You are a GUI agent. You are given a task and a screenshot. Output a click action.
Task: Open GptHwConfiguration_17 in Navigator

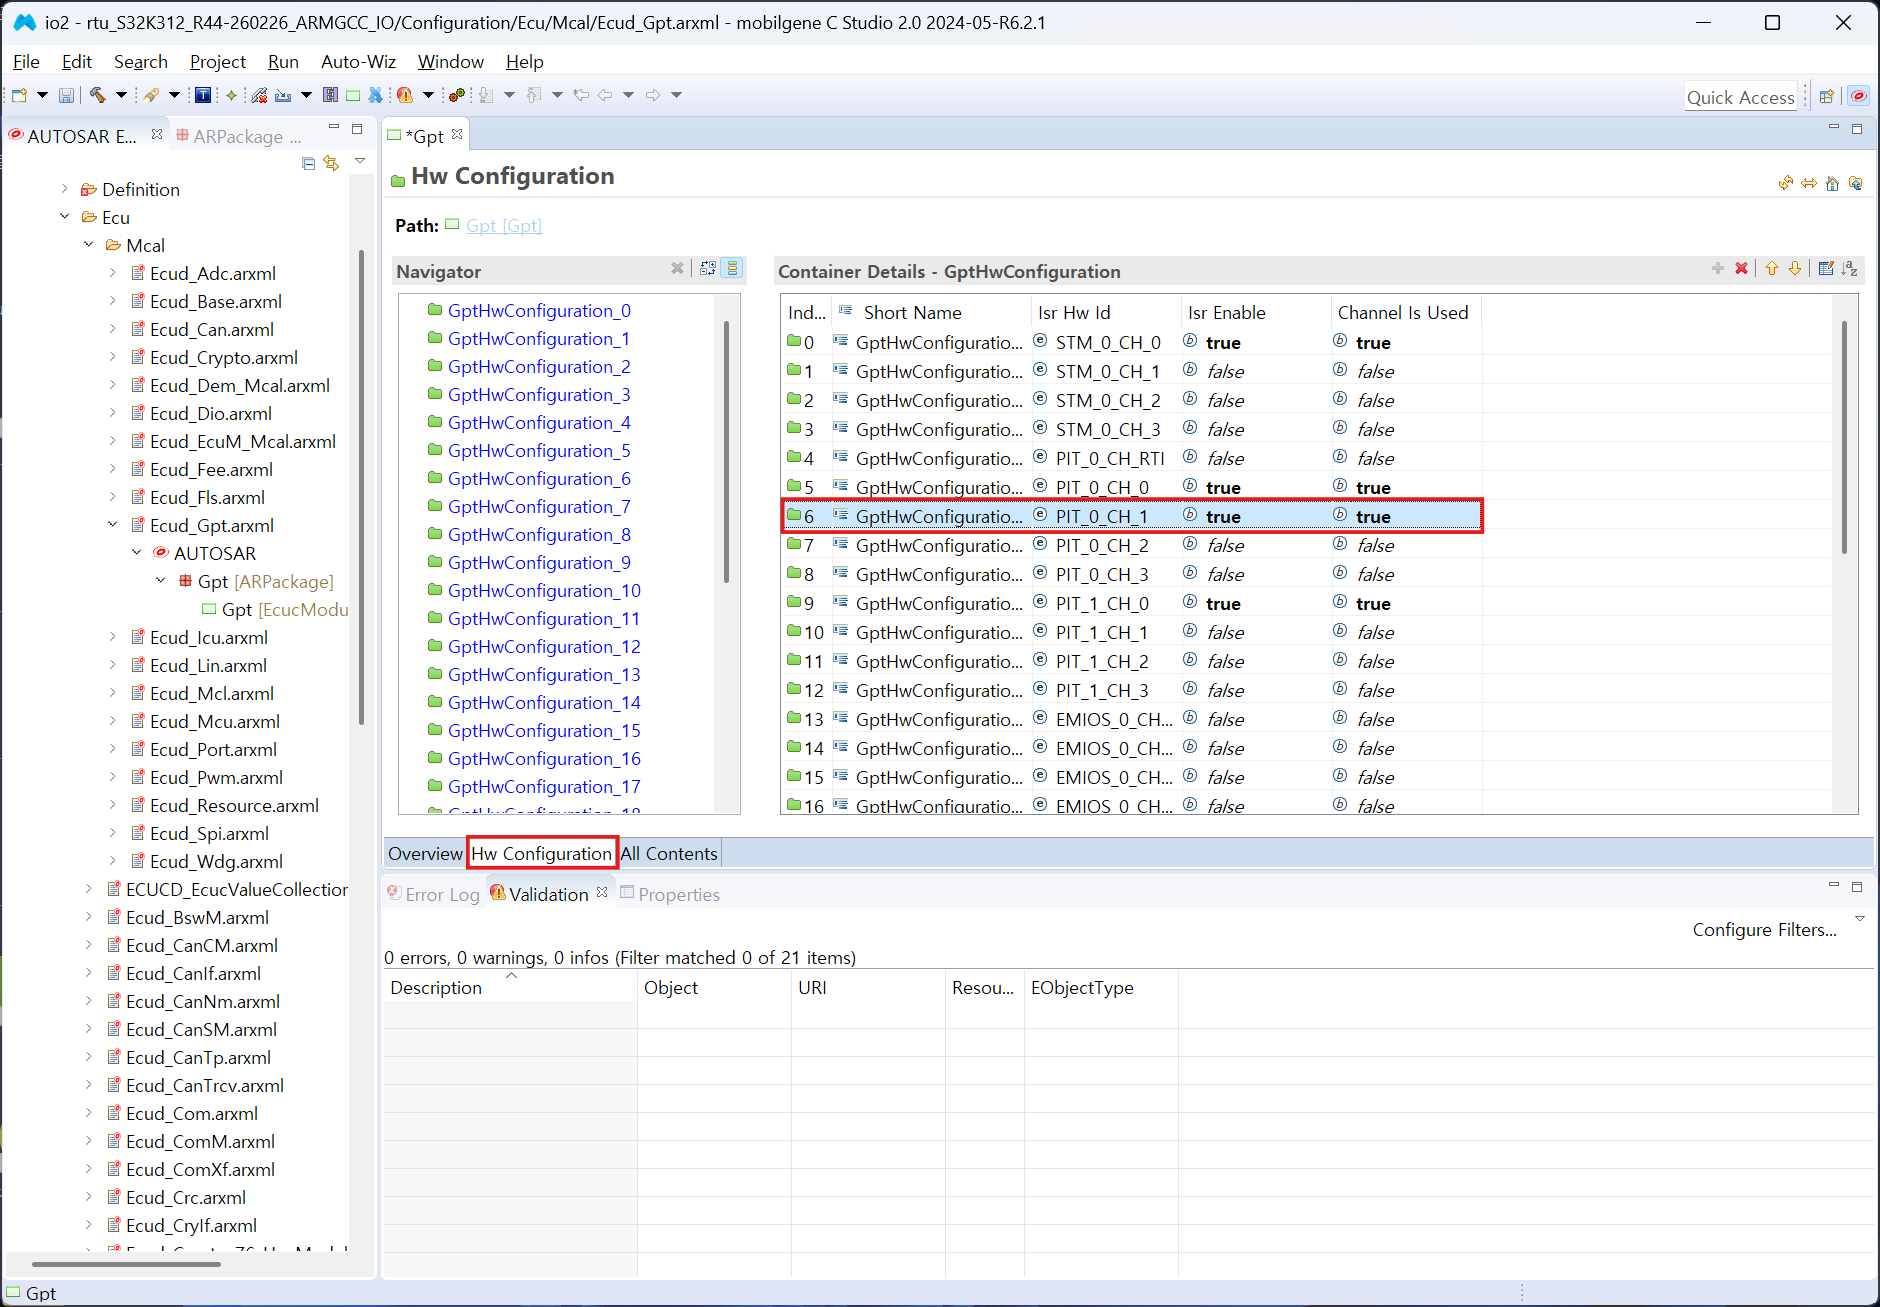(544, 787)
